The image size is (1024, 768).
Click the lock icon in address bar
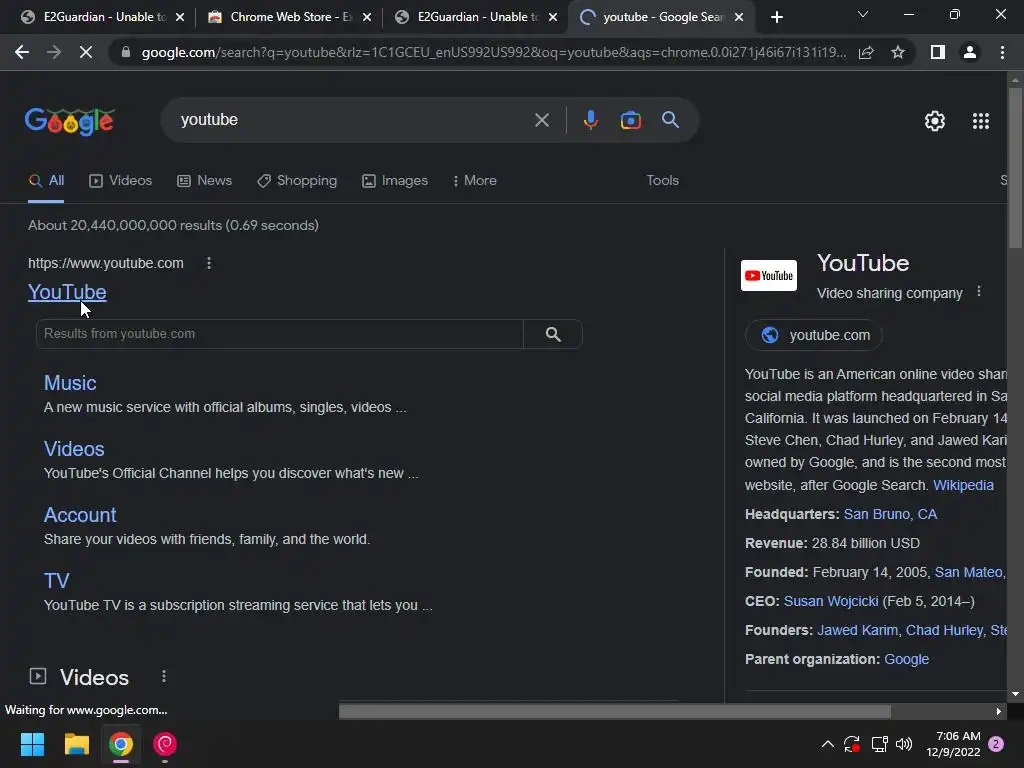tap(126, 52)
